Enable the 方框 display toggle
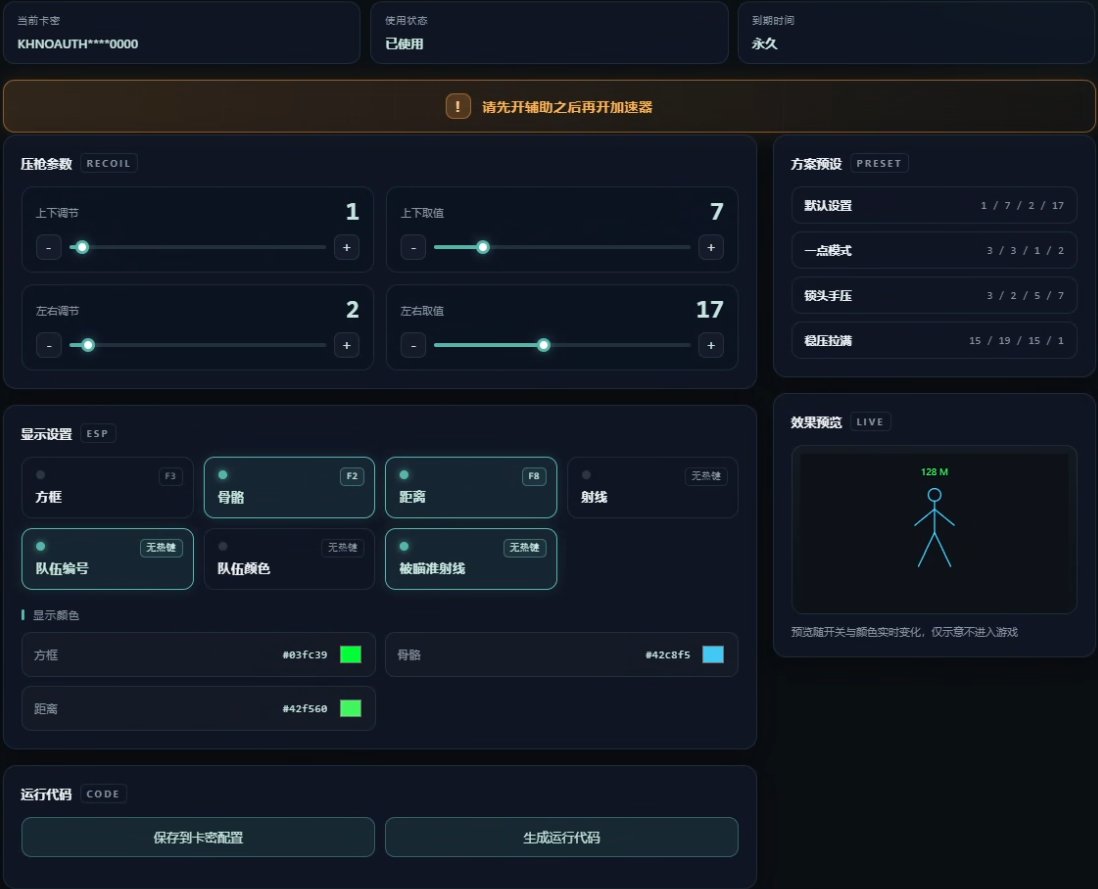1098x889 pixels. click(x=107, y=487)
